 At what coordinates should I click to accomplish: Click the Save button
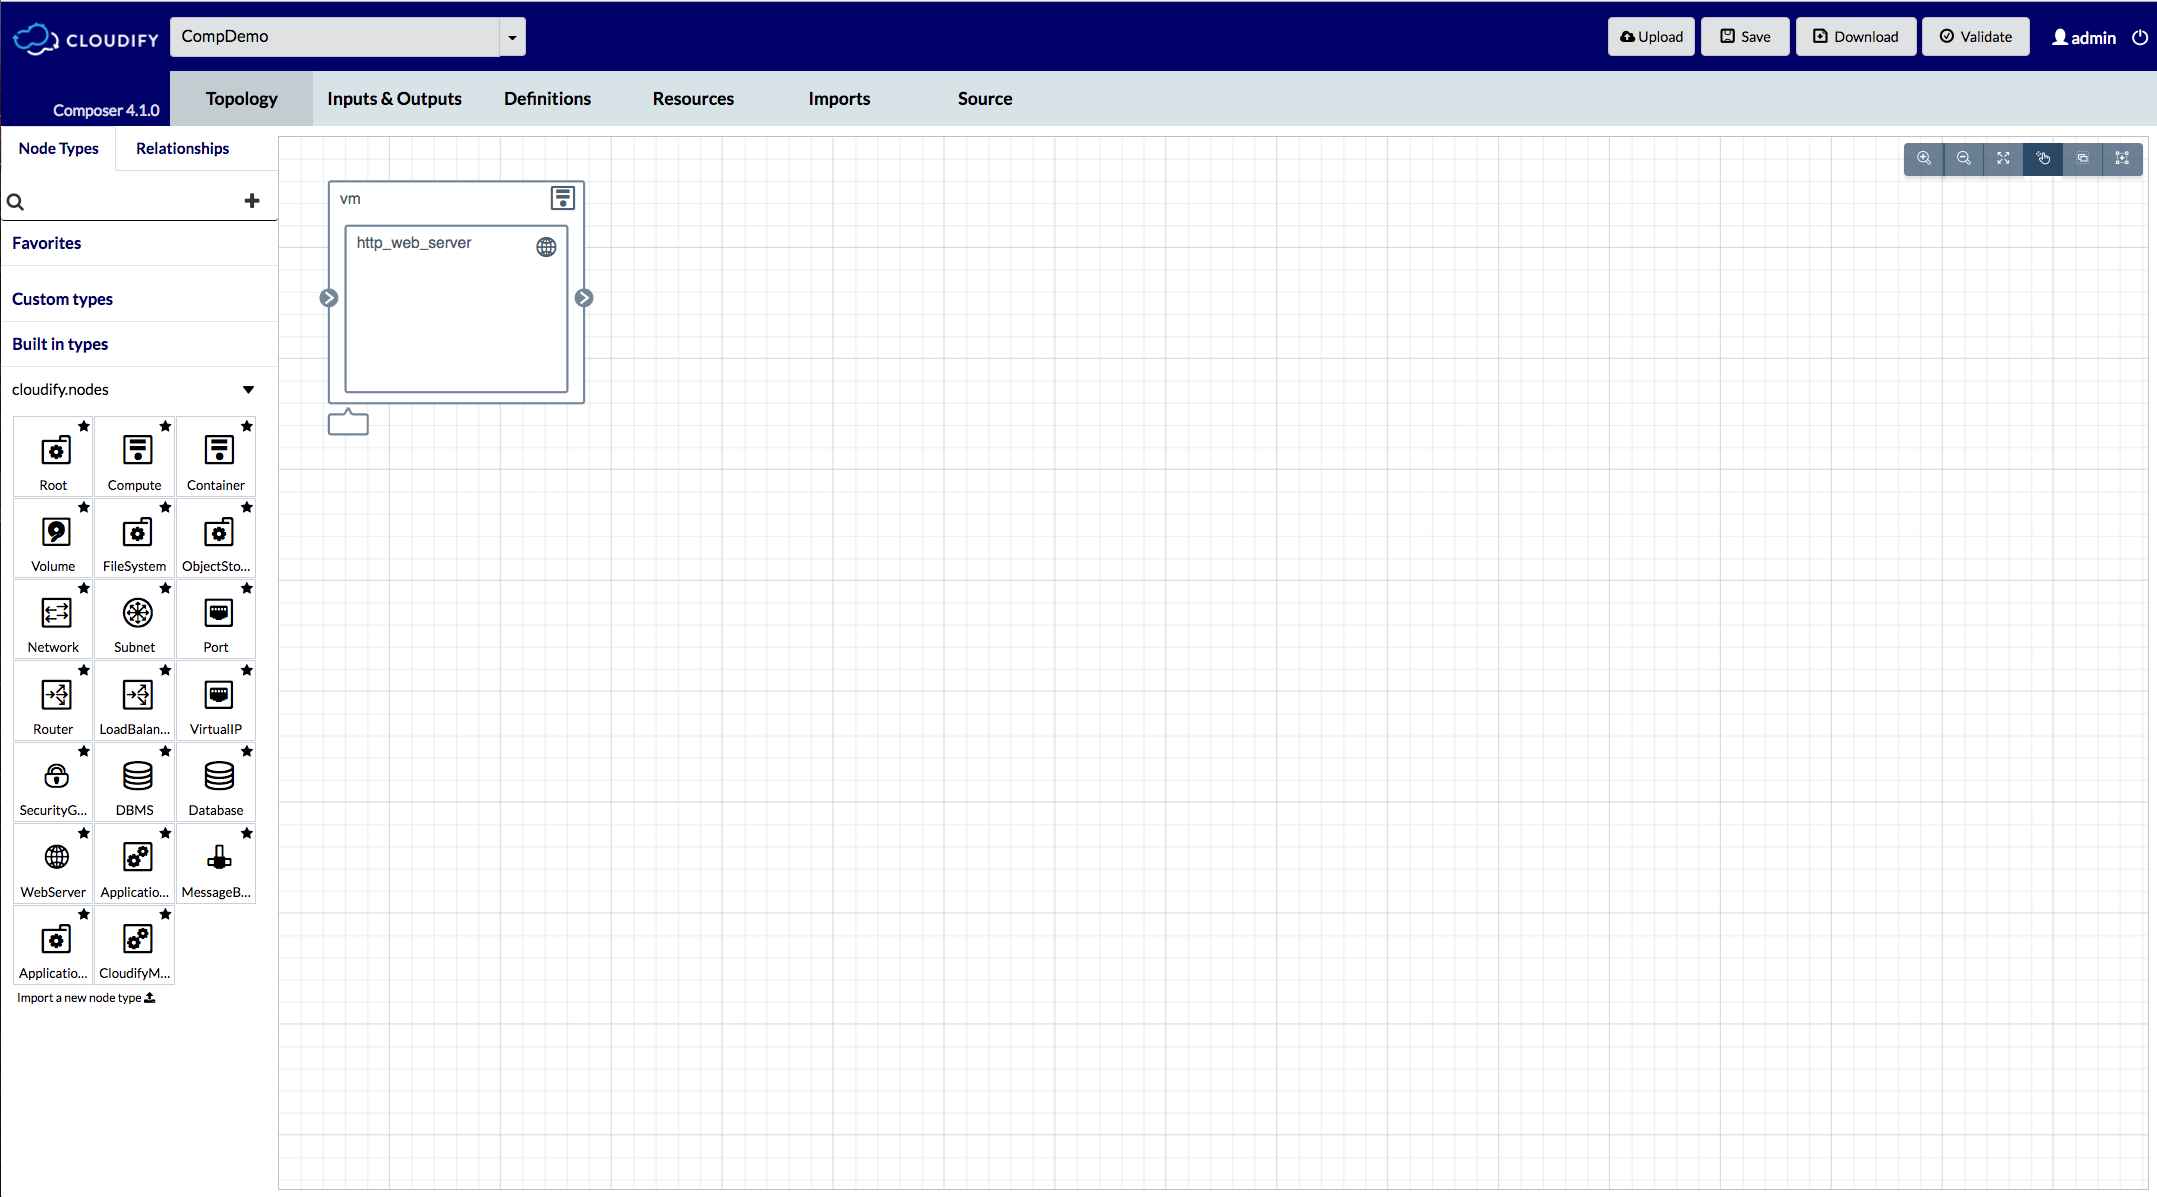(1745, 37)
